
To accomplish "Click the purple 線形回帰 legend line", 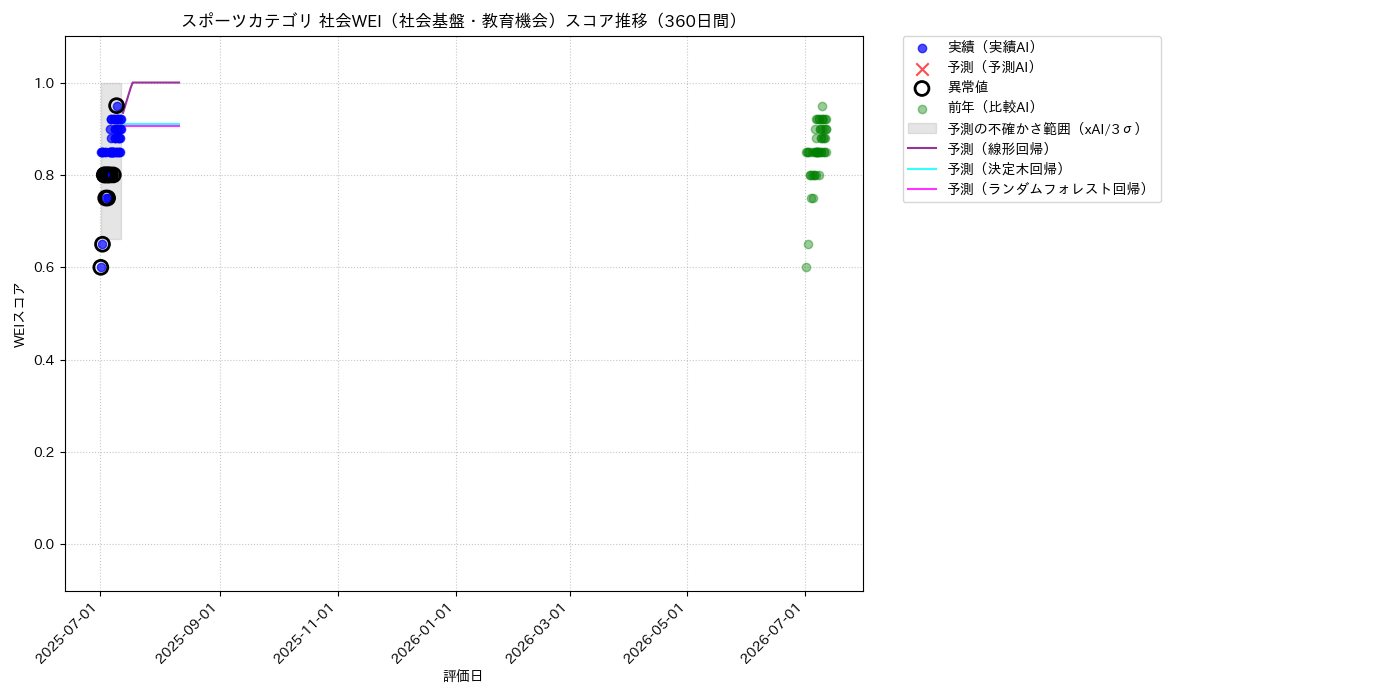I will 922,148.
